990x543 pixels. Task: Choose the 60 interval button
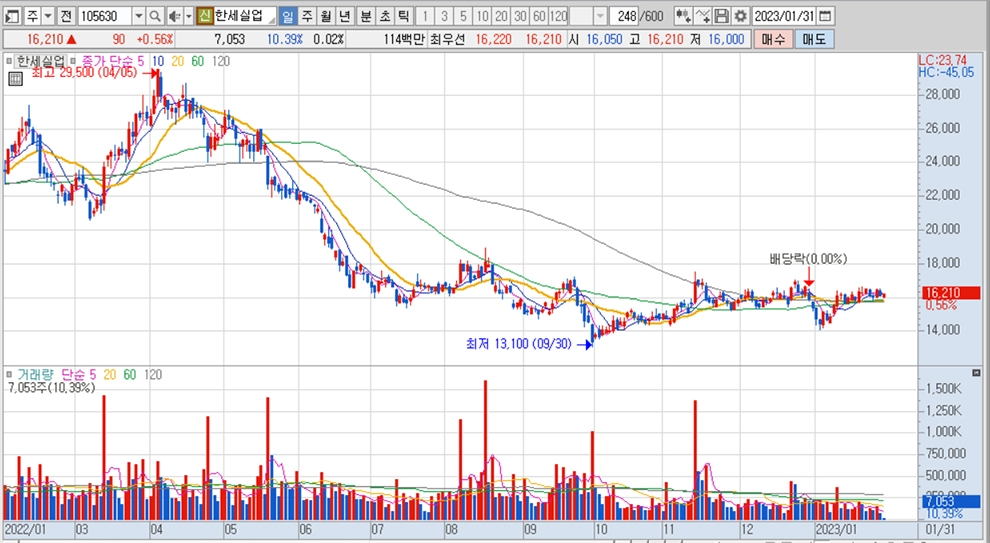click(x=539, y=16)
